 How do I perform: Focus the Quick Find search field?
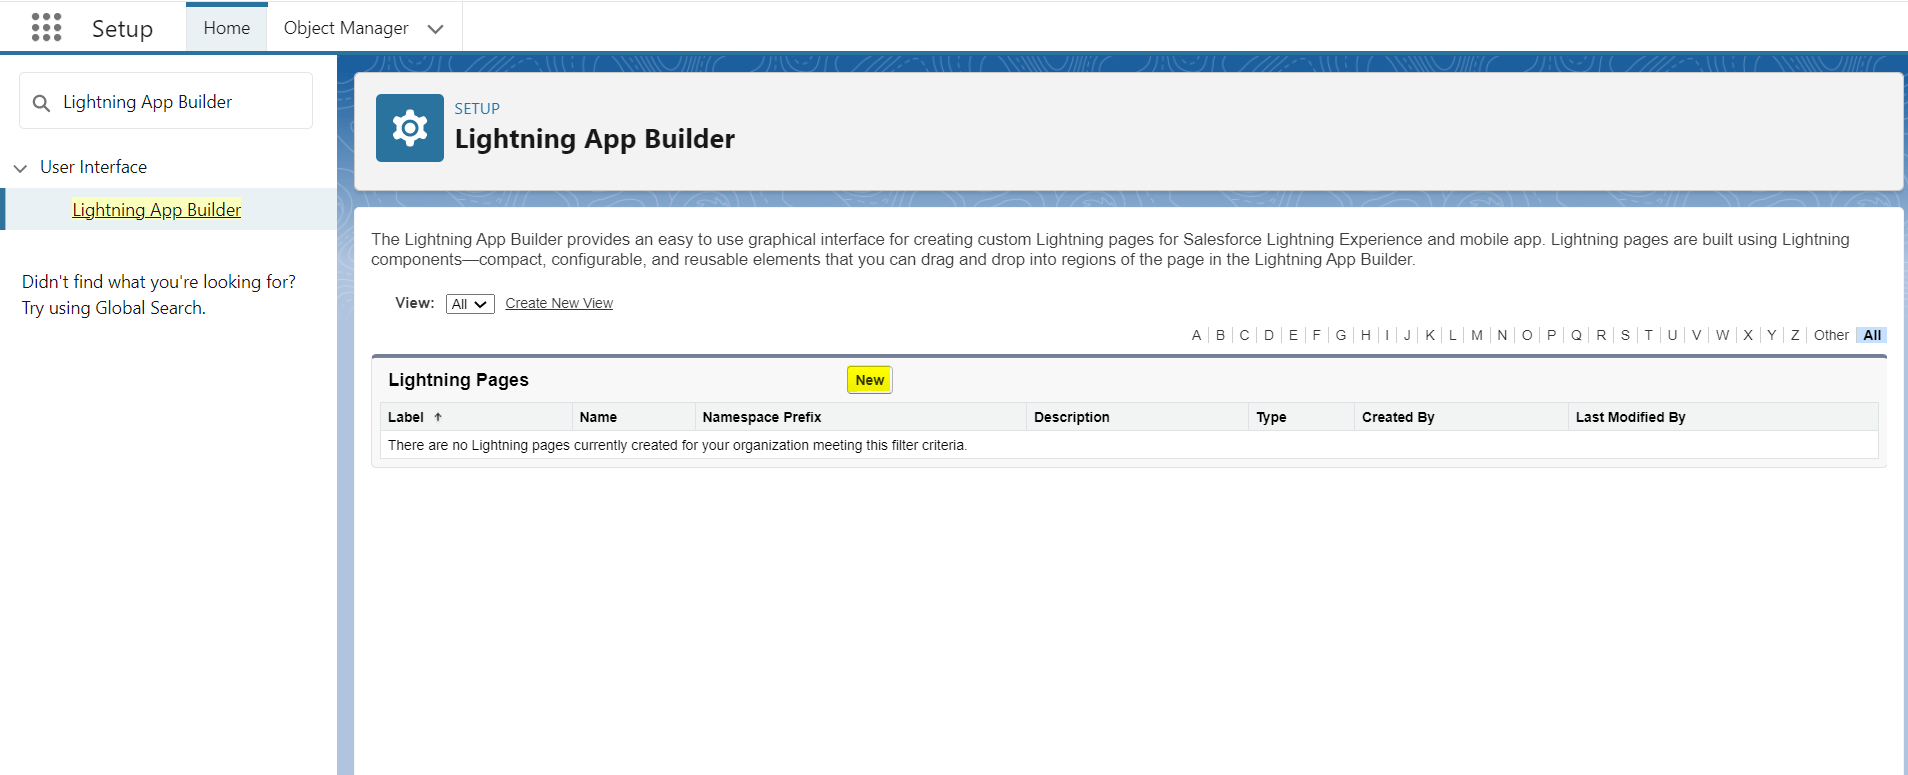[166, 101]
